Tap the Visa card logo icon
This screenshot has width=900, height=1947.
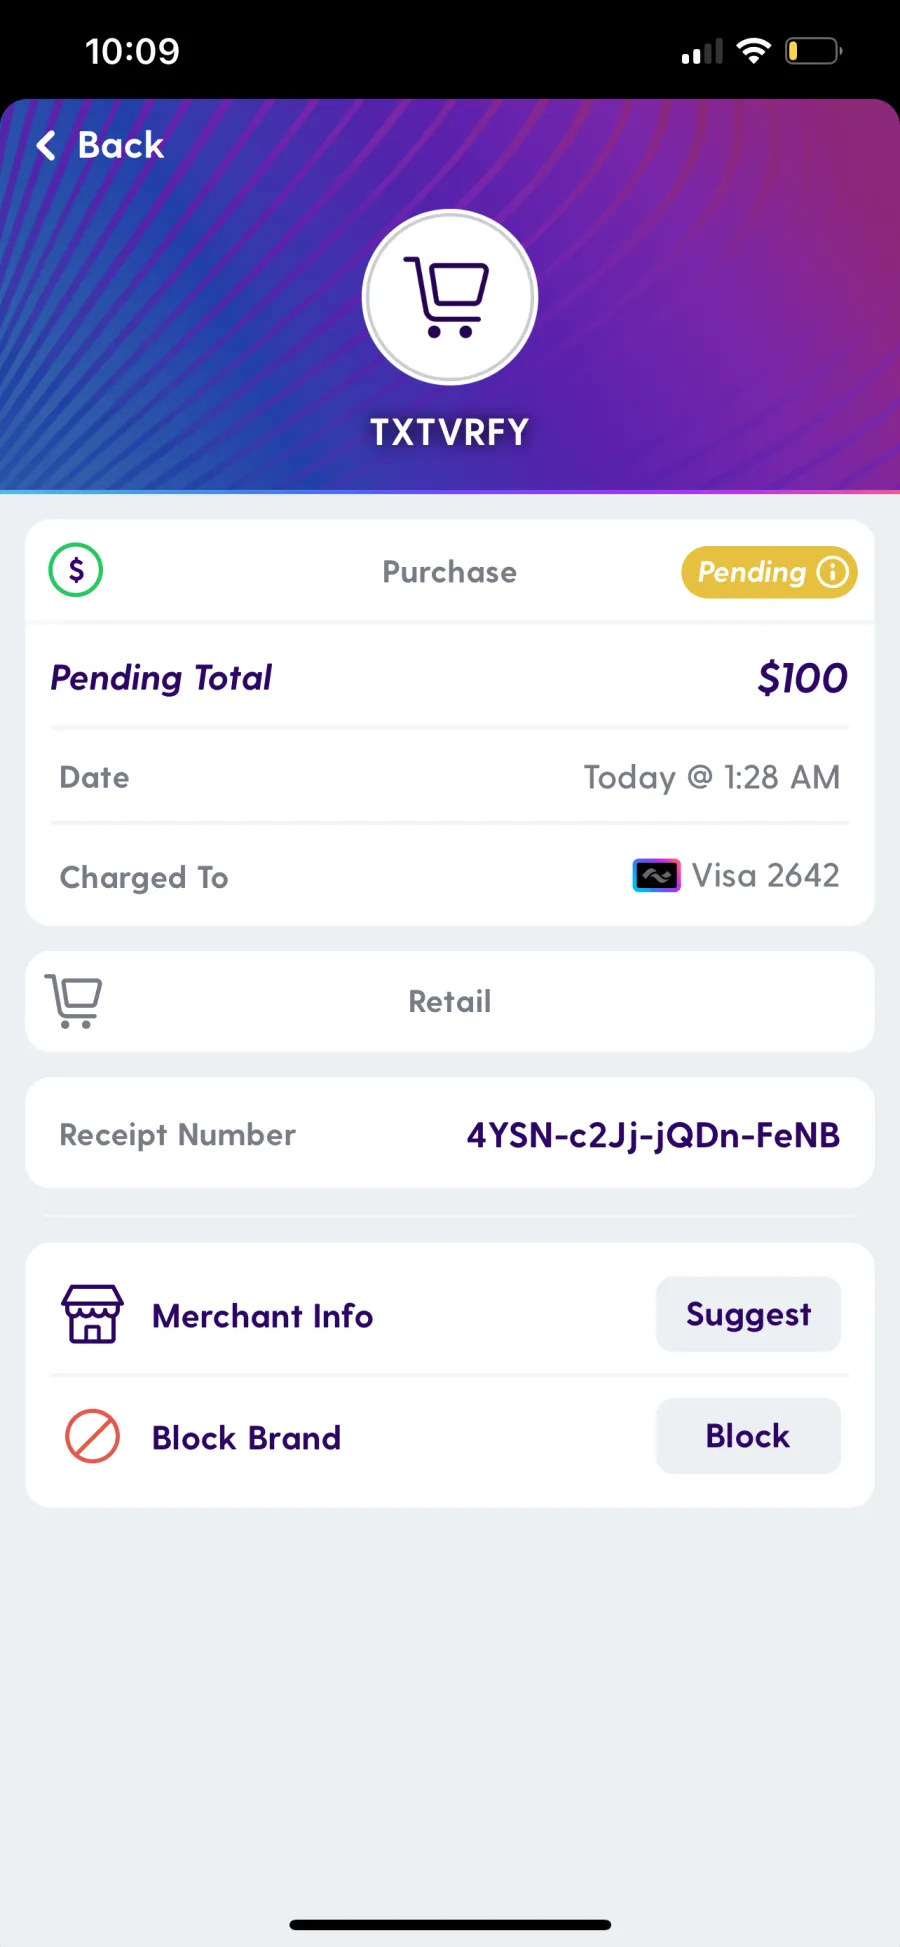[x=656, y=876]
